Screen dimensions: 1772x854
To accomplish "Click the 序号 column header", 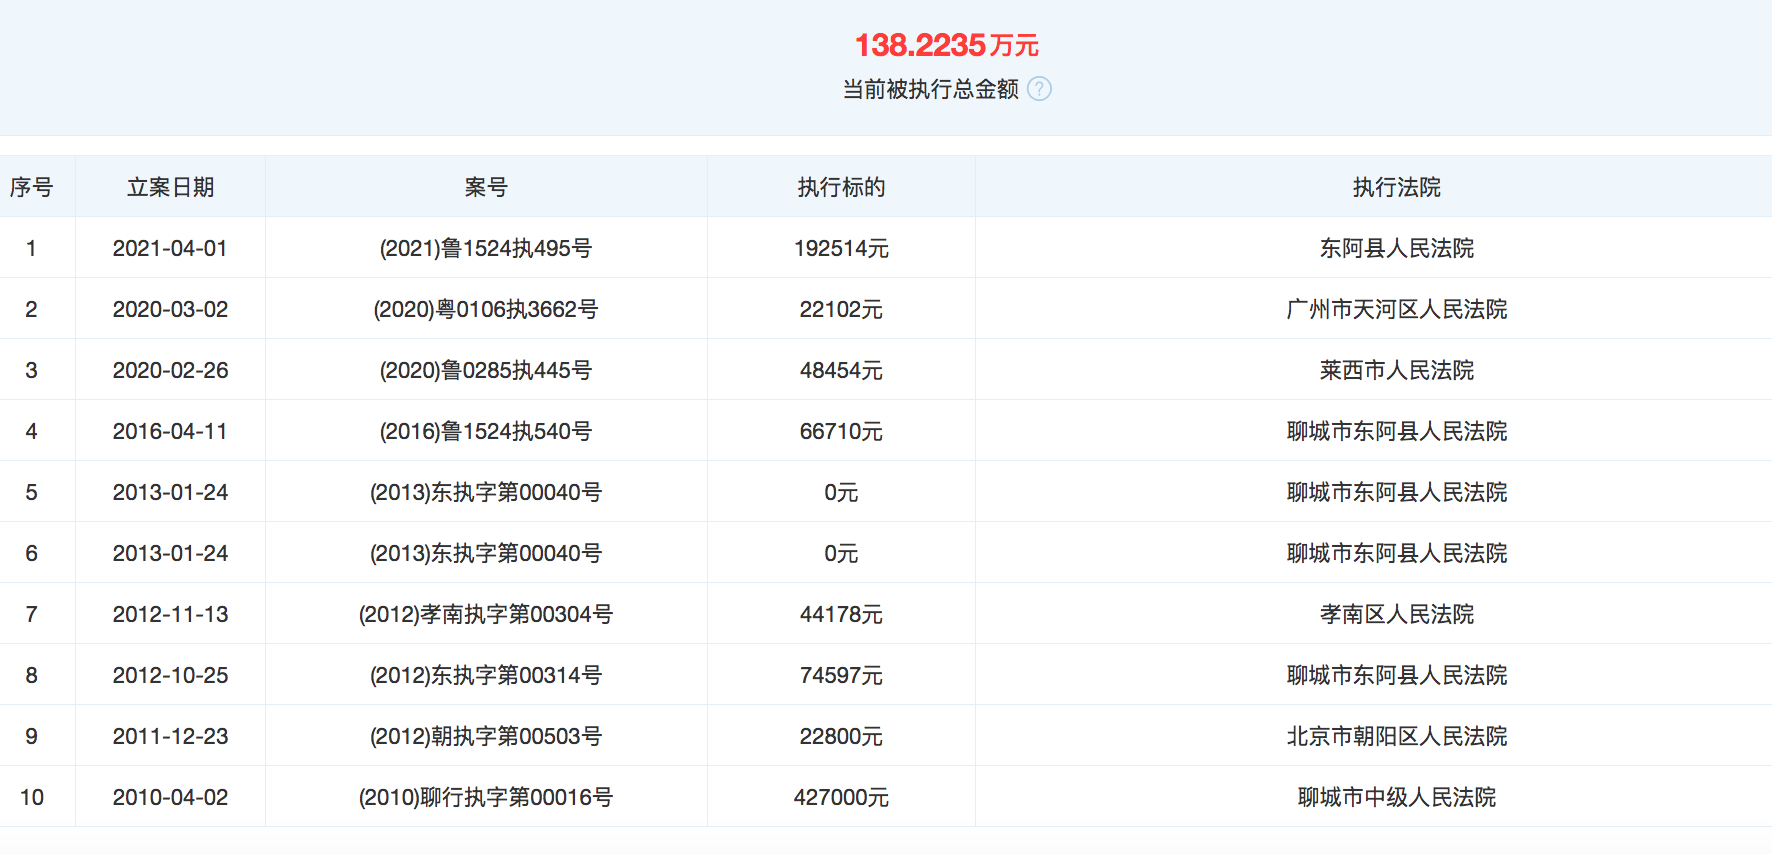I will [x=31, y=187].
